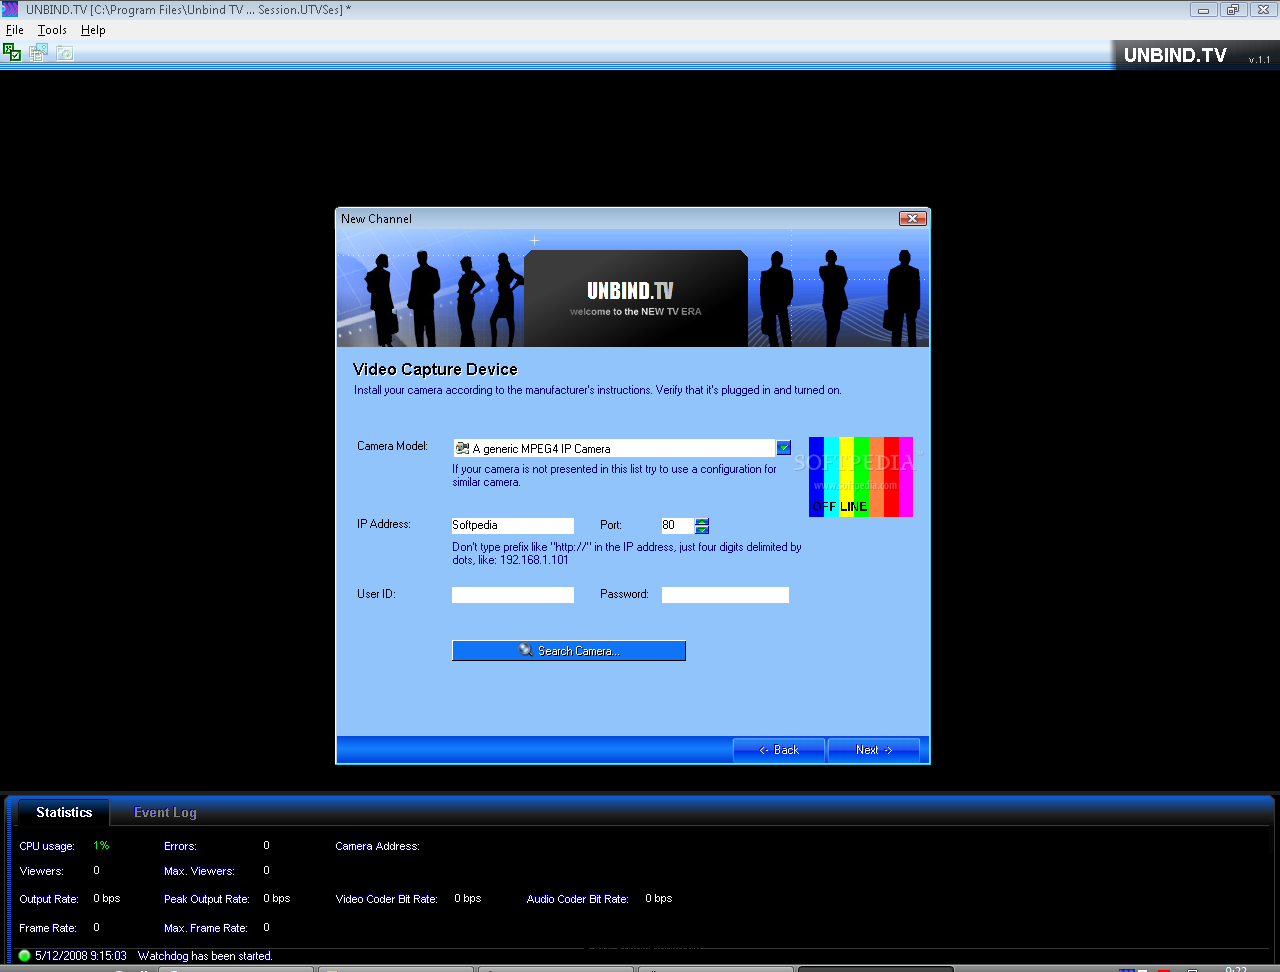Screen dimensions: 1280x972
Task: Click the "IP Address:" label
Action: point(384,524)
